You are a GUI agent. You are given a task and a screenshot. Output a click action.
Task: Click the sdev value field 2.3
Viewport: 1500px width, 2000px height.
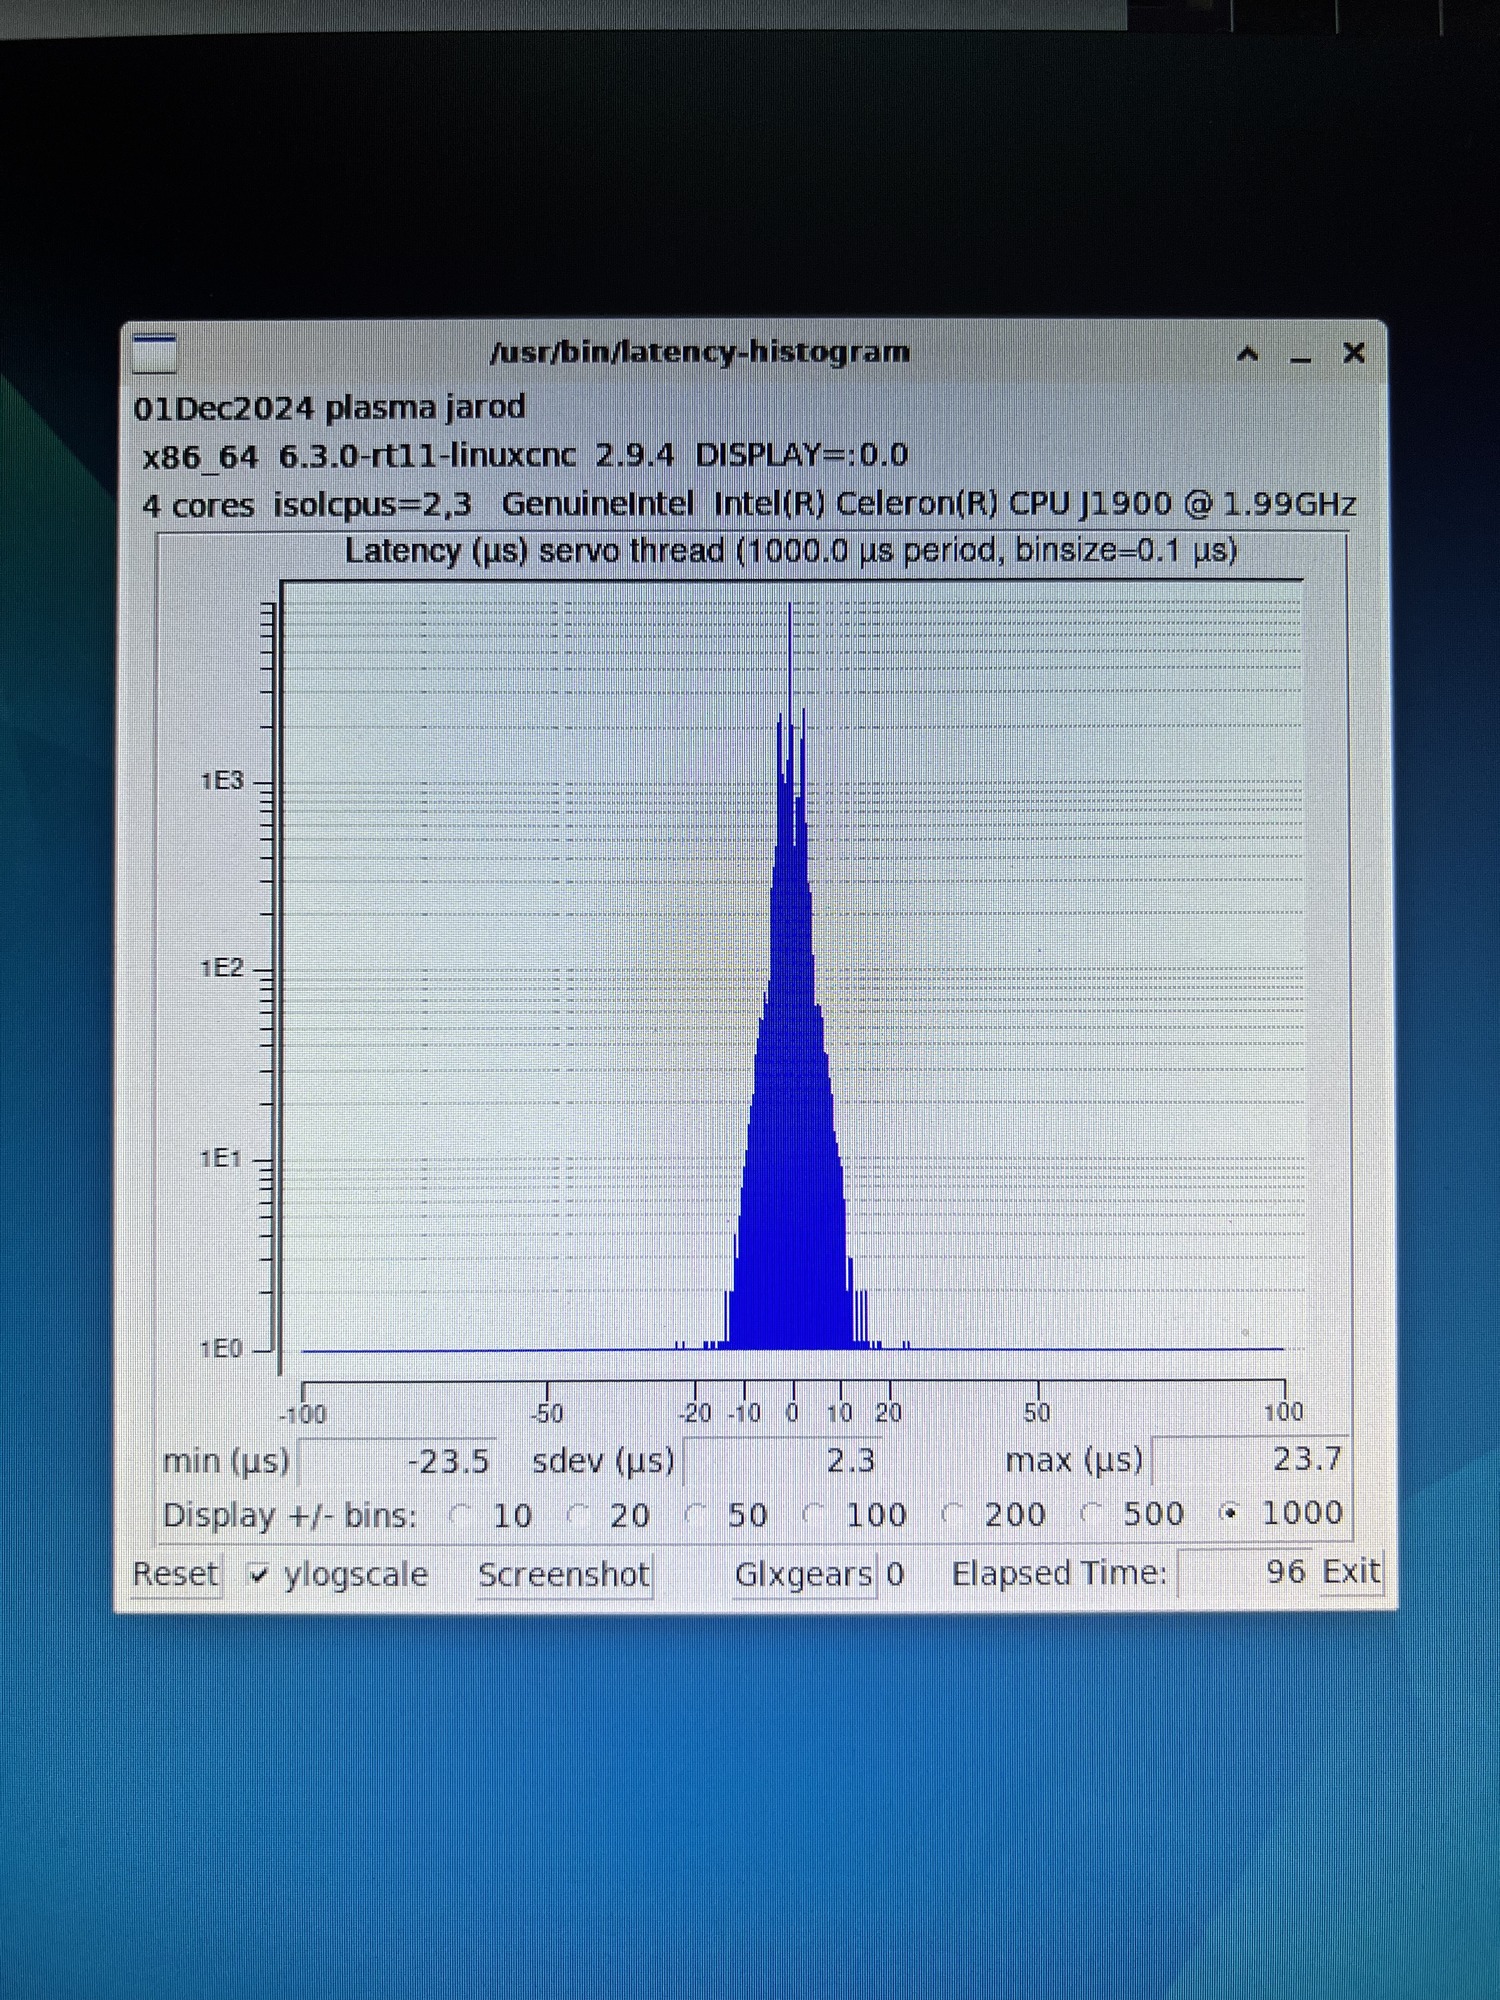[x=783, y=1461]
